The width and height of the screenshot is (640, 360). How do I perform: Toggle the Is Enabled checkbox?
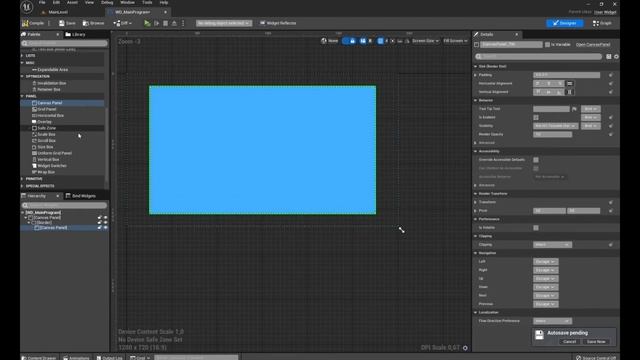click(x=536, y=118)
